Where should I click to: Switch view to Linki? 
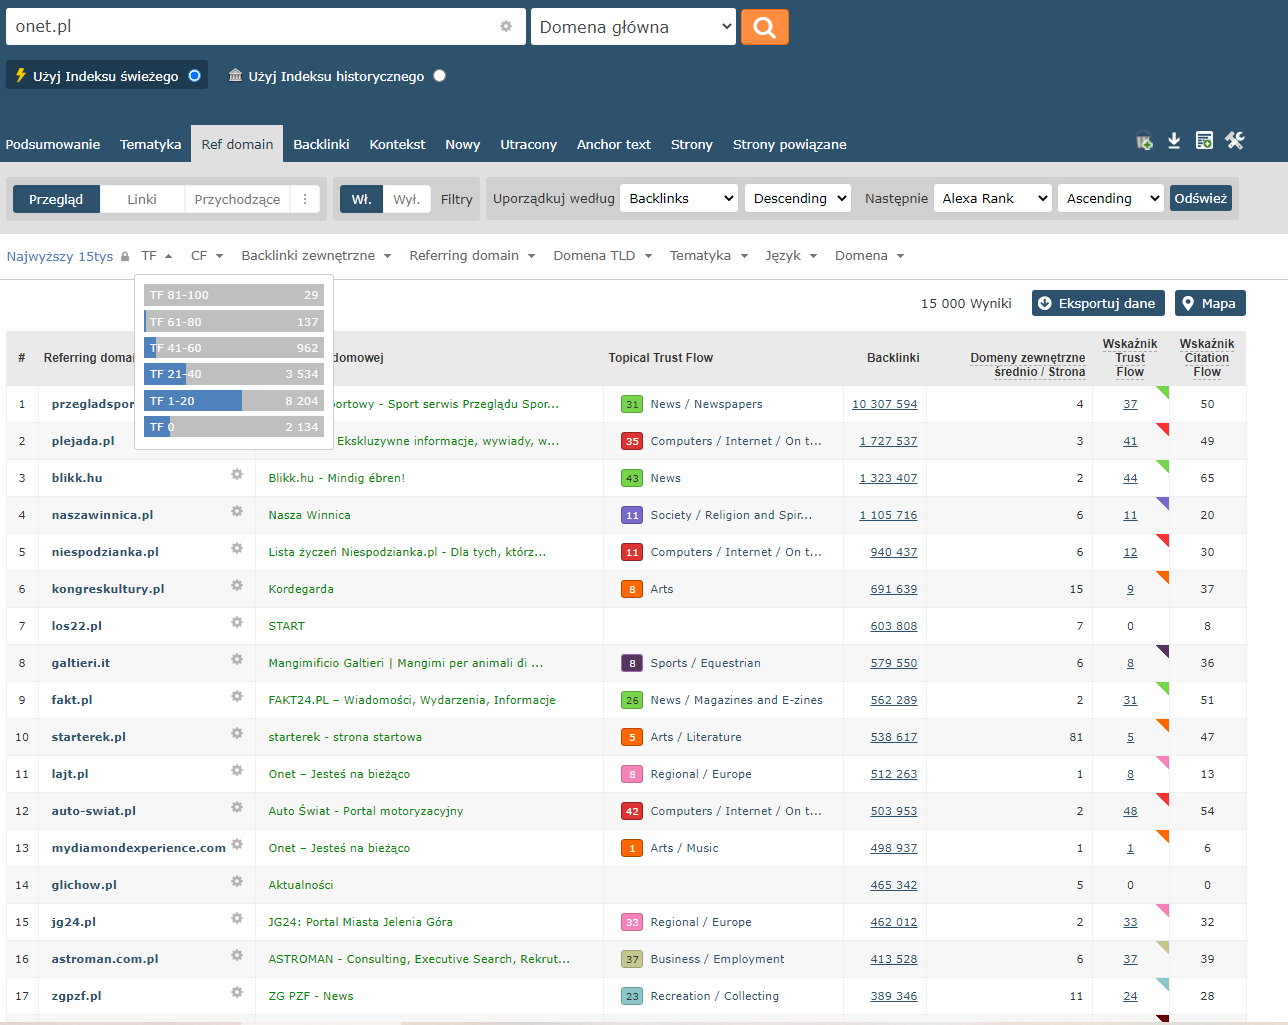pos(142,199)
